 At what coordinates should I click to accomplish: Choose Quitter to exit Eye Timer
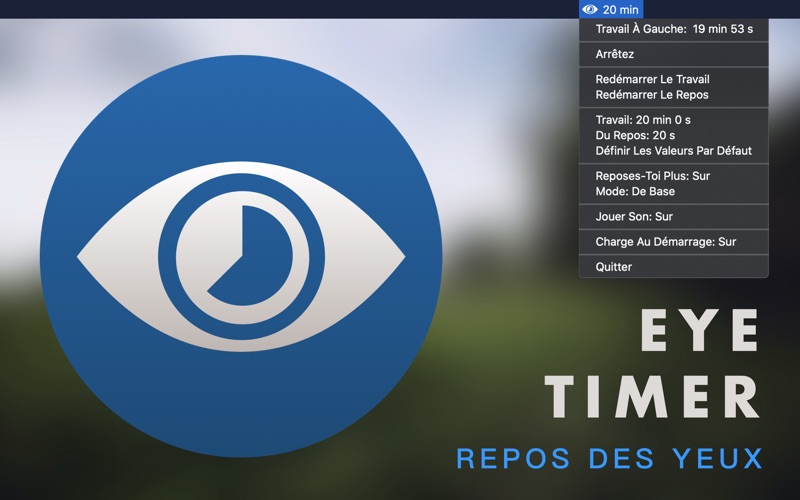[x=673, y=267]
